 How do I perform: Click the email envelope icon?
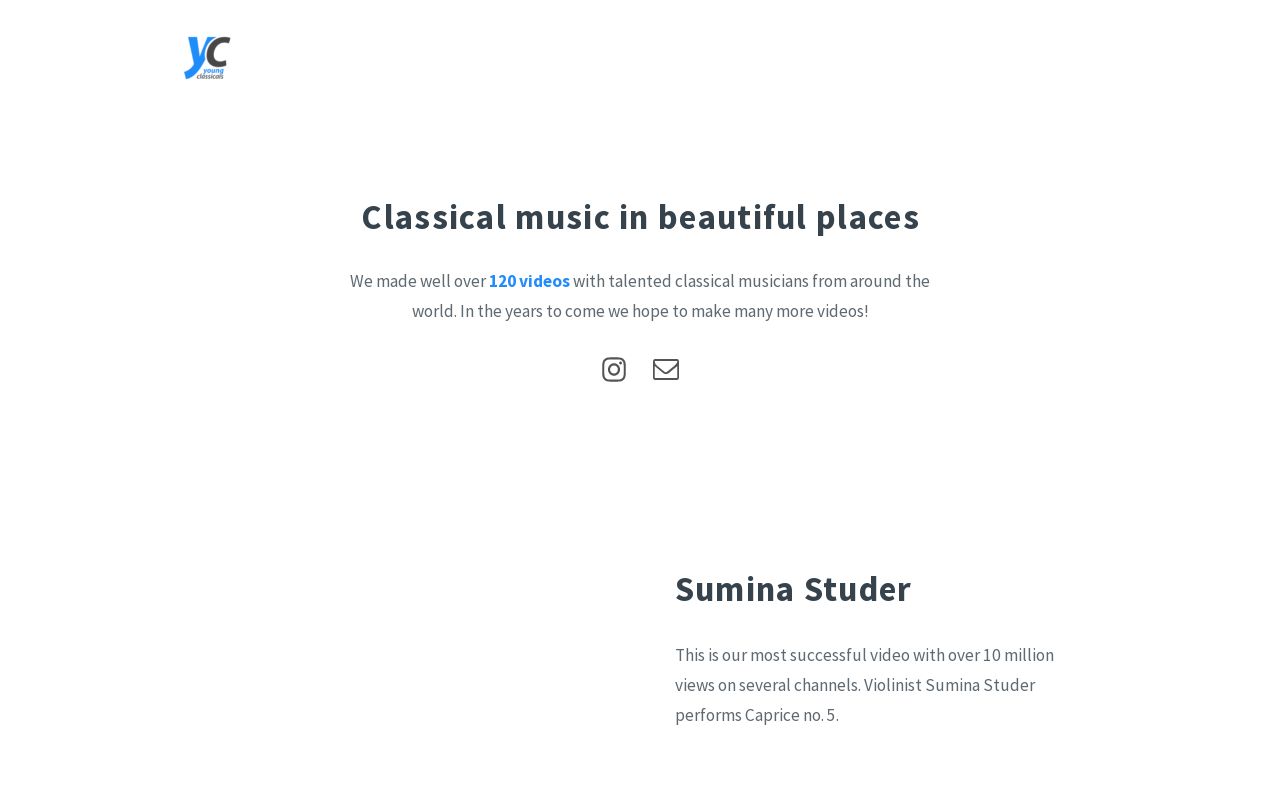[x=666, y=369]
